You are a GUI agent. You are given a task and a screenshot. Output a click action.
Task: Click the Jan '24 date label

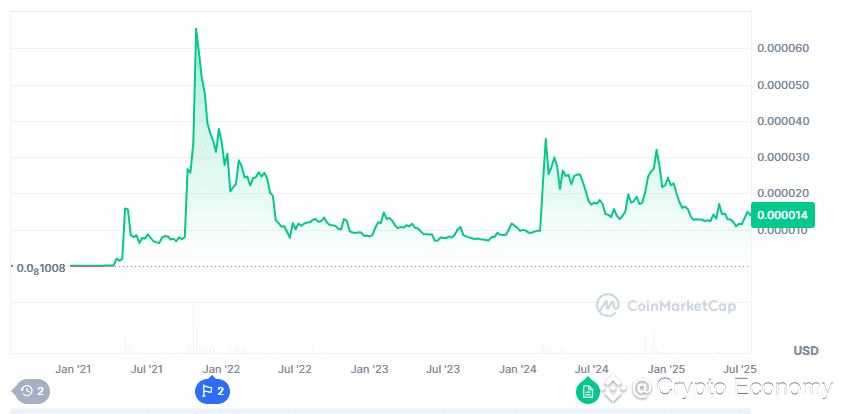[517, 369]
